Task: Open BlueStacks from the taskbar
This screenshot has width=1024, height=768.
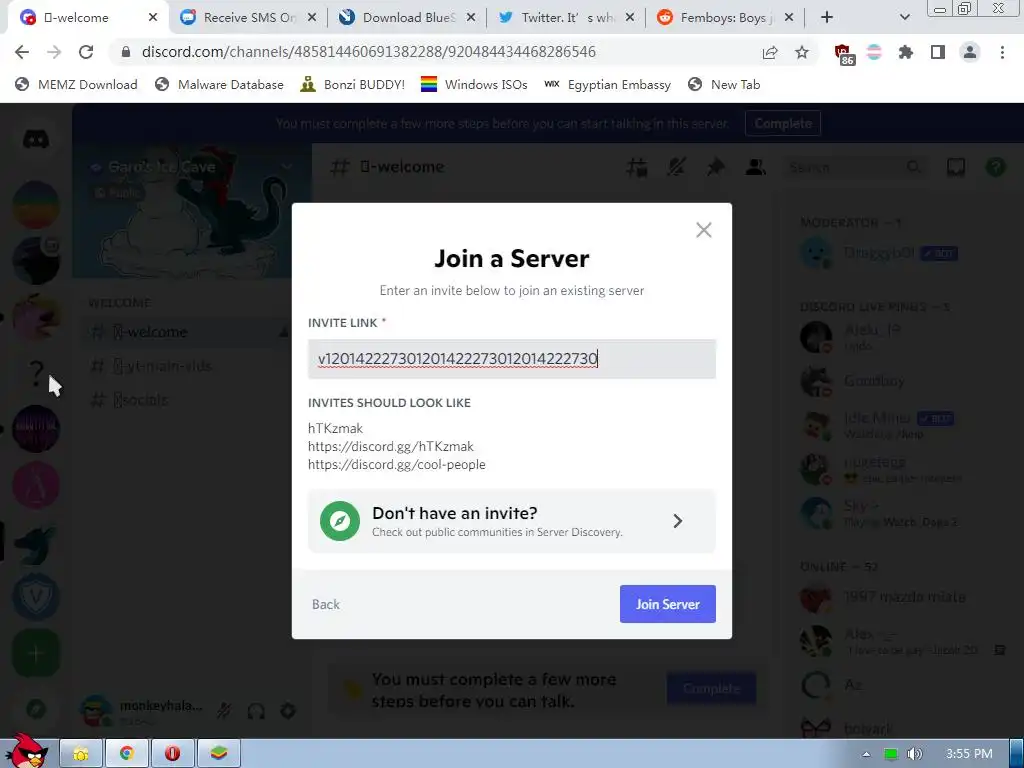Action: pos(219,754)
